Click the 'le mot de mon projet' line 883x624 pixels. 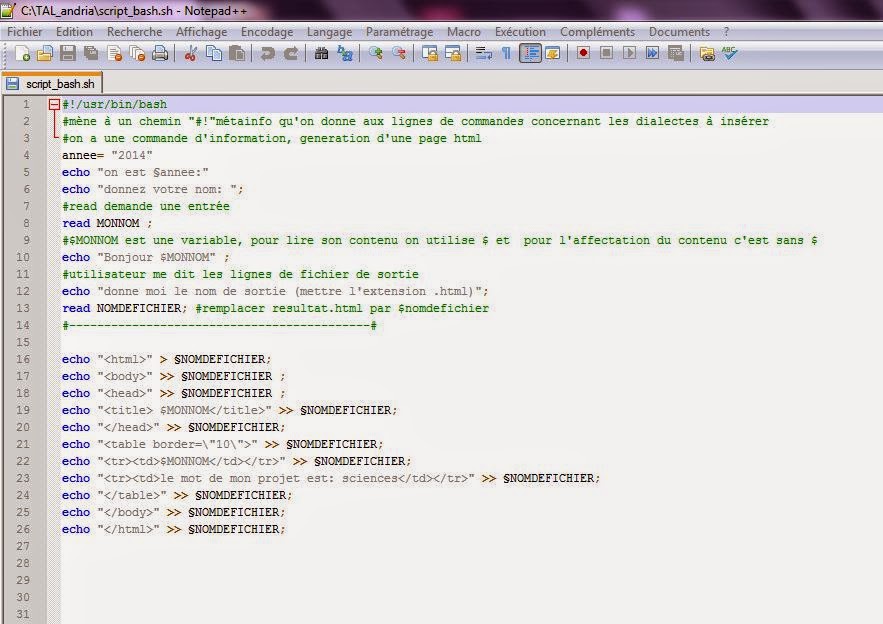[x=331, y=478]
